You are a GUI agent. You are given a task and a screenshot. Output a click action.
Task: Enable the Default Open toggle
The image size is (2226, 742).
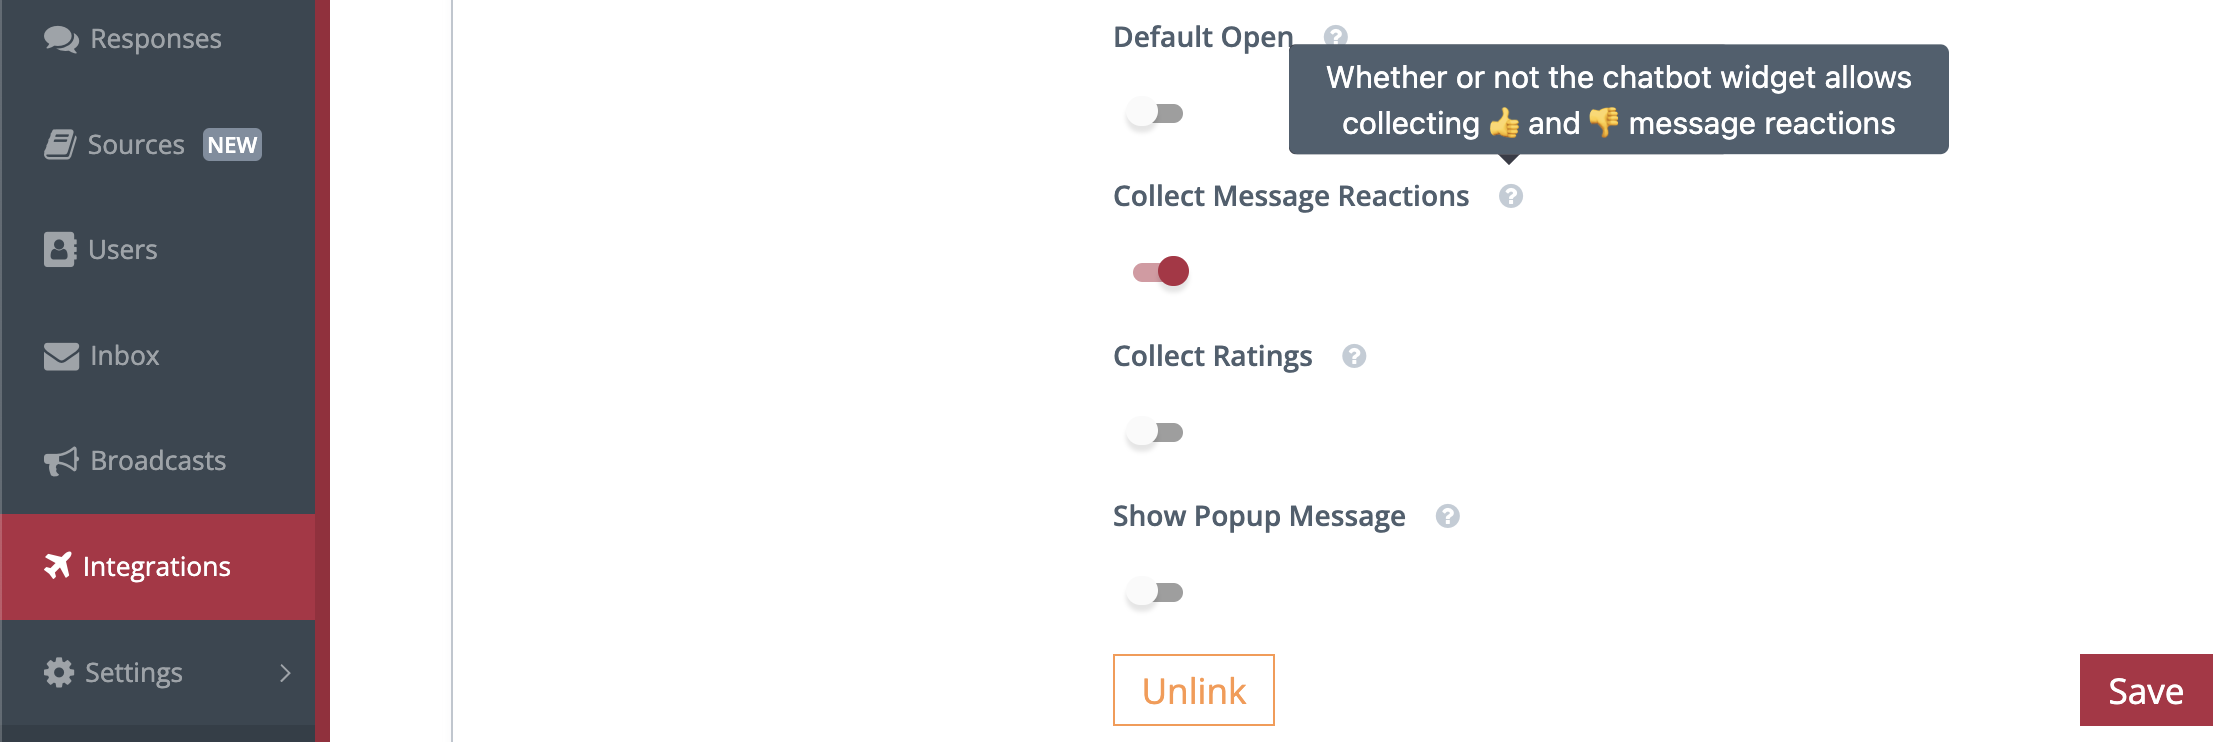tap(1155, 113)
